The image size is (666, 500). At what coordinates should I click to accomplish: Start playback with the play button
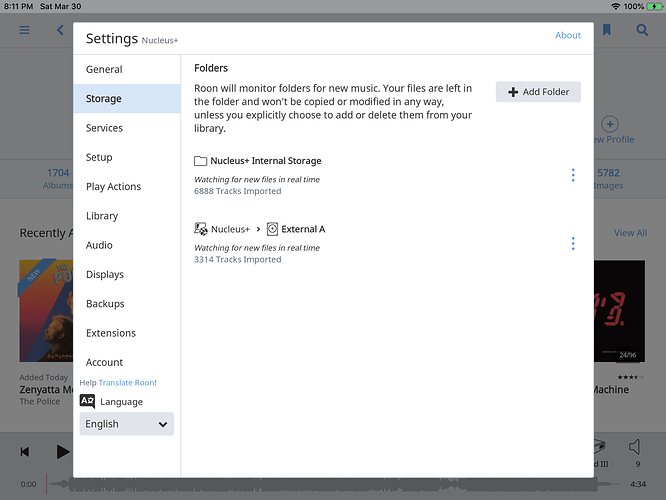point(63,452)
